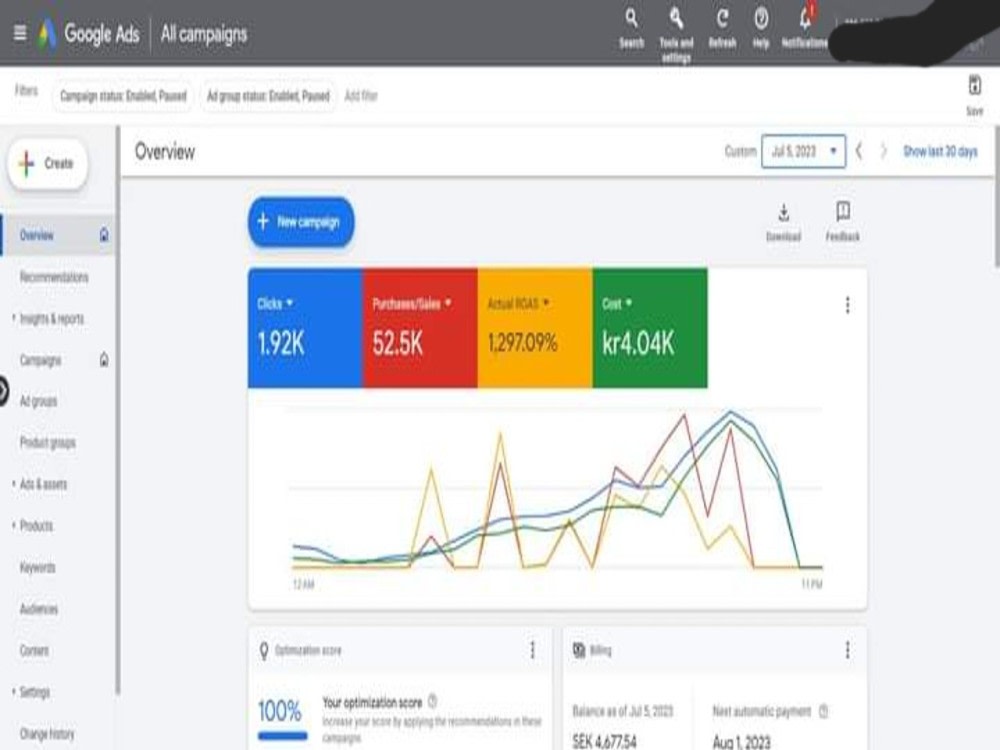Open Change history in the sidebar
This screenshot has width=1000, height=750.
pyautogui.click(x=47, y=733)
